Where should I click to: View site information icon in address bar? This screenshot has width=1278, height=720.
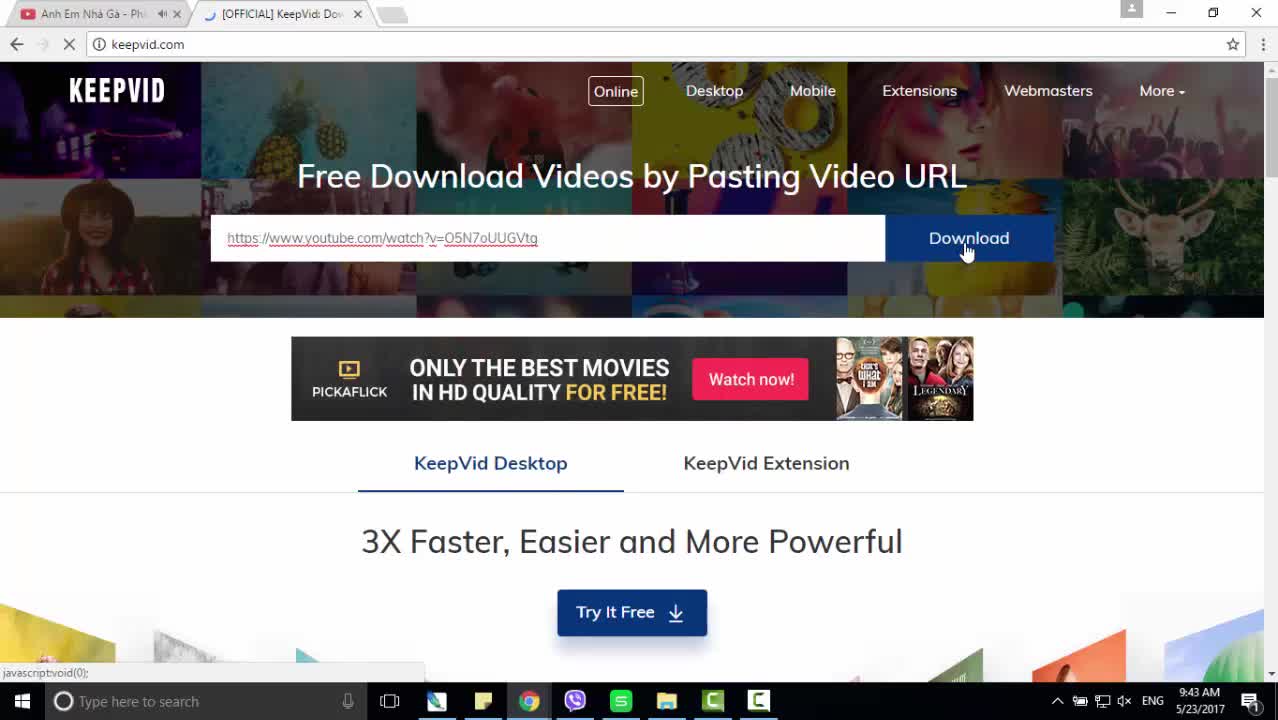(99, 44)
